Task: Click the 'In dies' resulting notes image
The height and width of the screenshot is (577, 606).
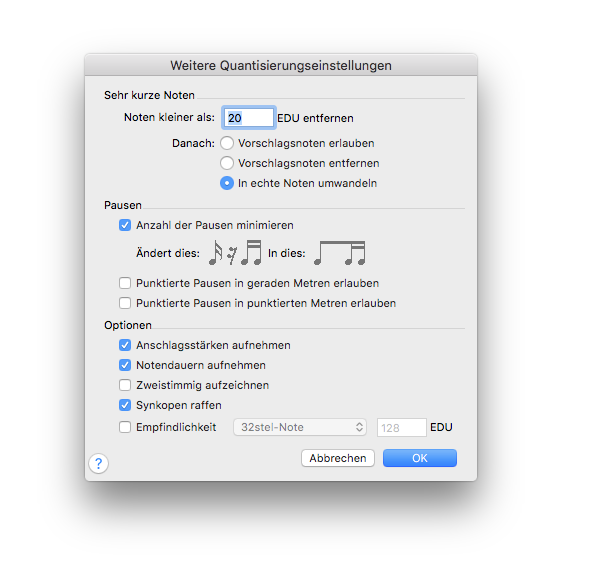Action: 340,253
